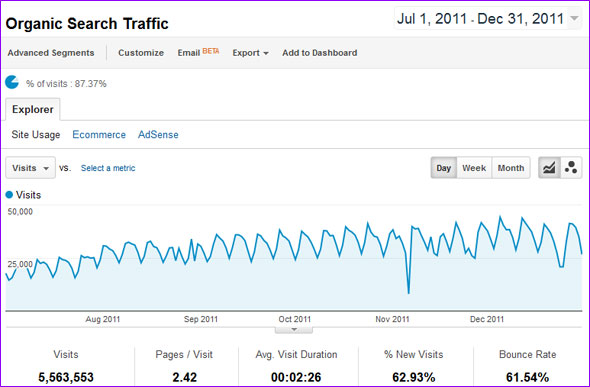Click the % New Visits value 62.93%
Screen dimensions: 590x387
tap(414, 377)
